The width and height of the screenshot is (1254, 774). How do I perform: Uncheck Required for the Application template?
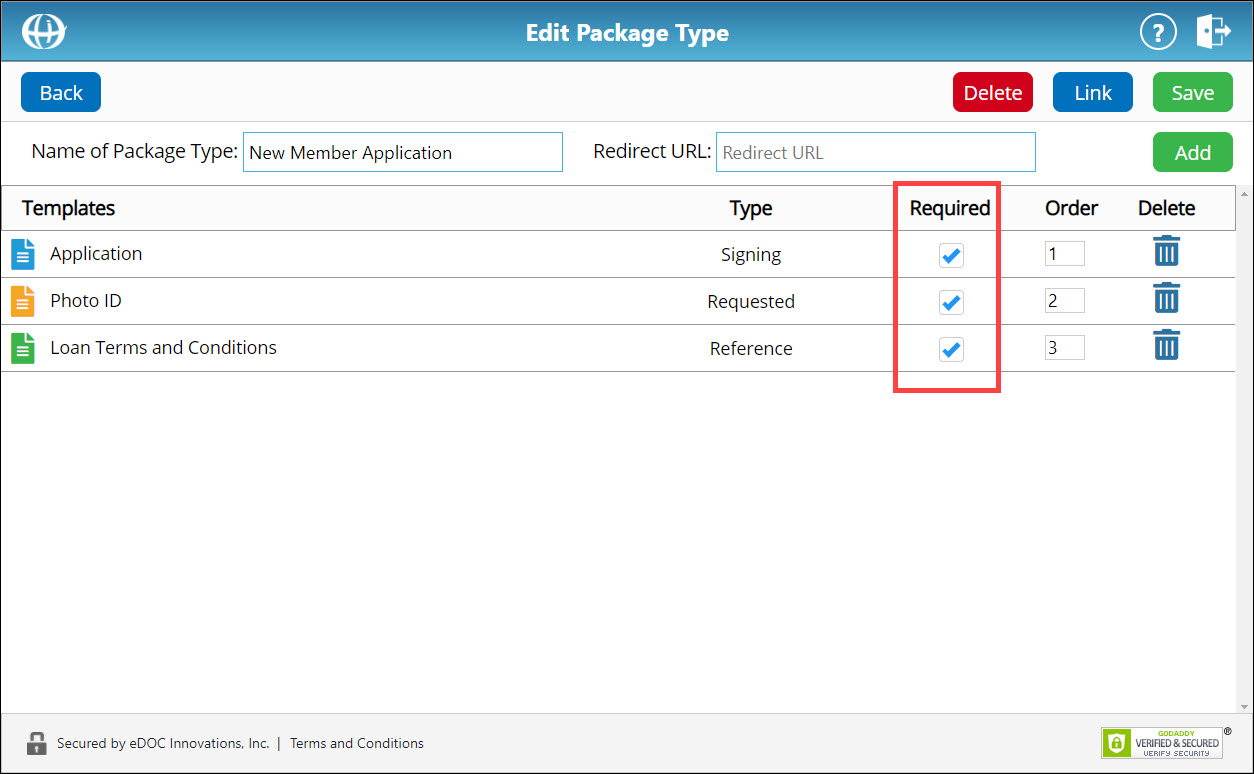click(x=950, y=255)
